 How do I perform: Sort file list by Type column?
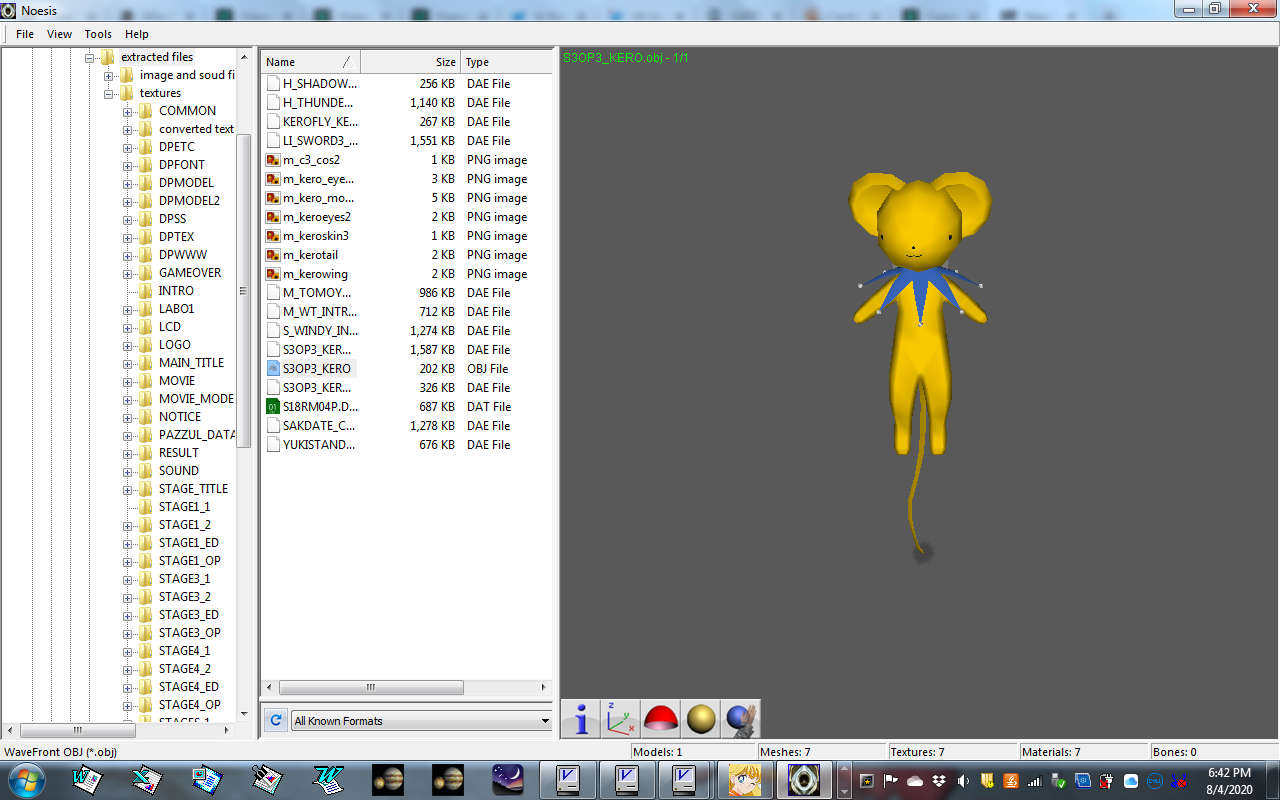(x=506, y=62)
